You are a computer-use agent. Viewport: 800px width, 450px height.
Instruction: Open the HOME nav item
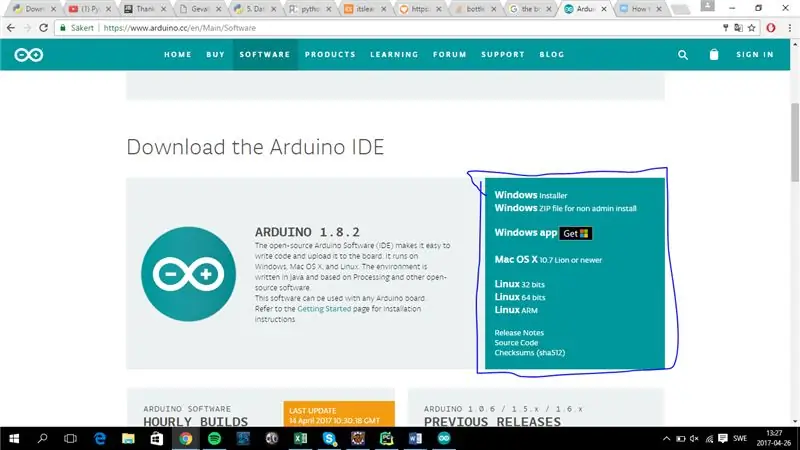pos(178,55)
